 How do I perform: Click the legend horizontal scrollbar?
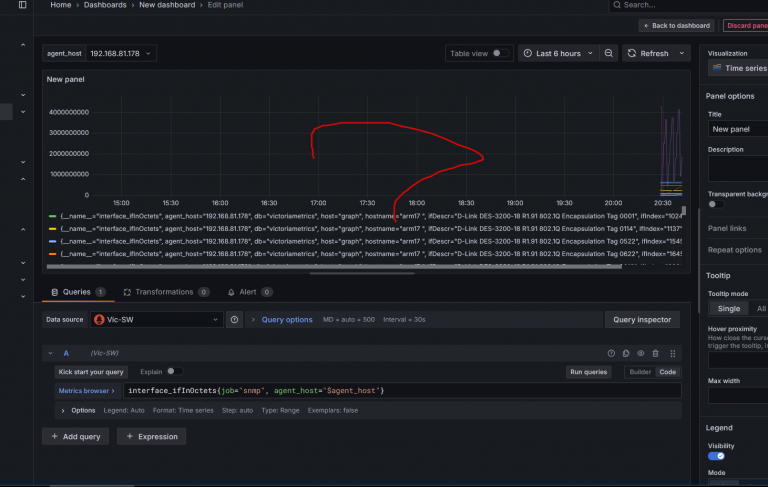(x=334, y=267)
